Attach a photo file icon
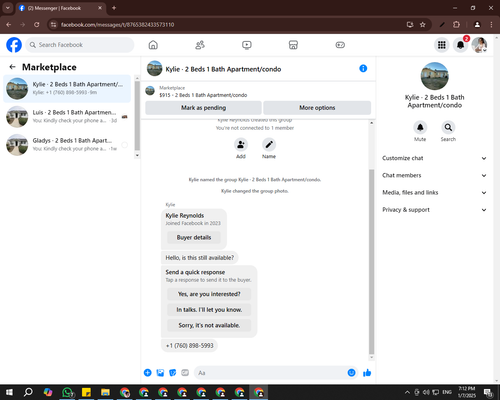 (160, 373)
